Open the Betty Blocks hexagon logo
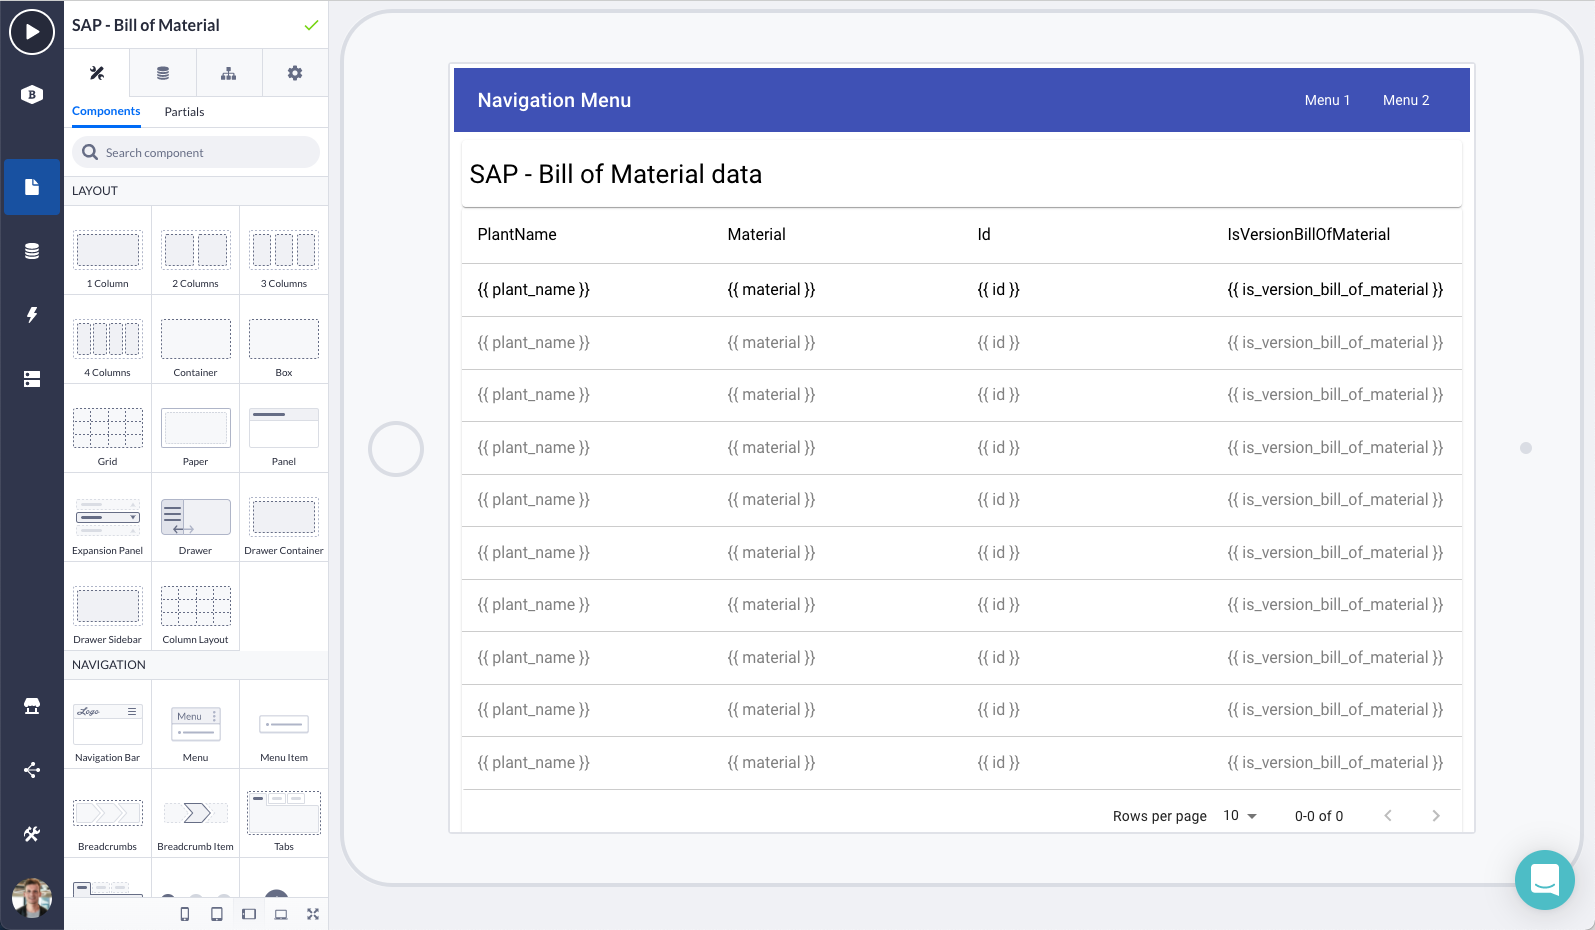Screen dimensions: 1595x930 click(x=32, y=95)
